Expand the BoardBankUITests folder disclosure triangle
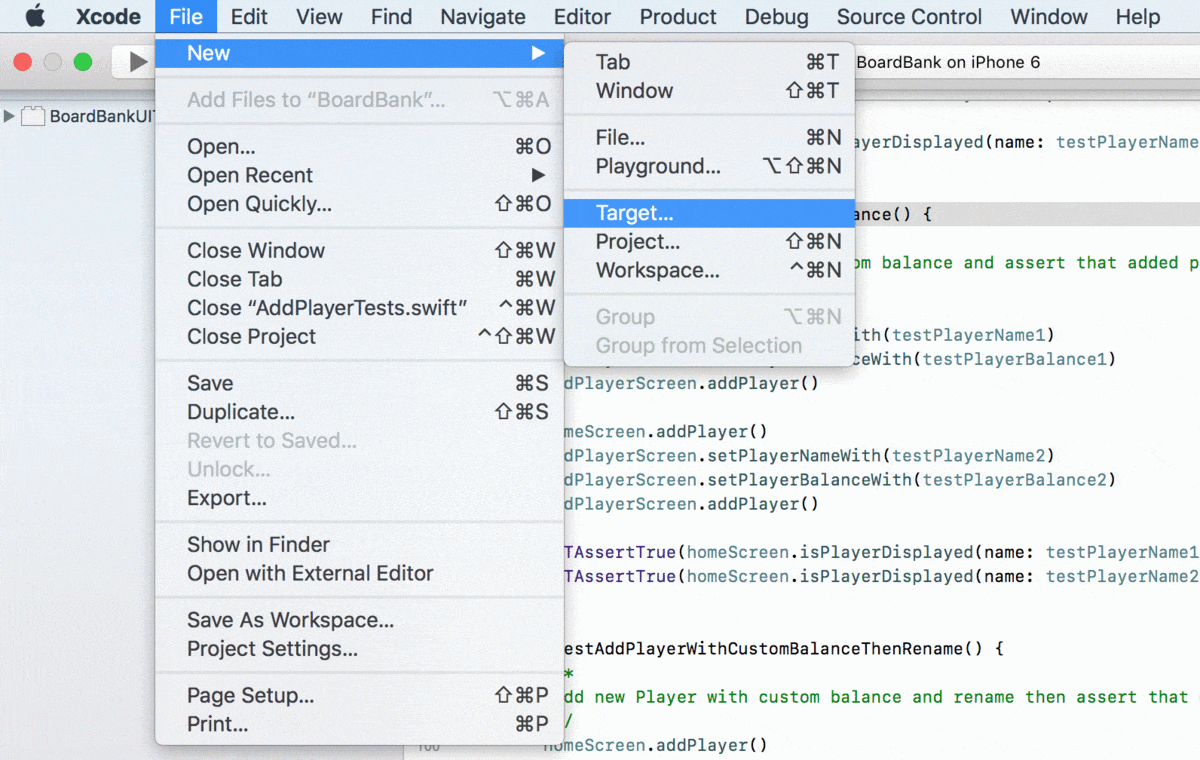Image resolution: width=1200 pixels, height=760 pixels. coord(10,116)
